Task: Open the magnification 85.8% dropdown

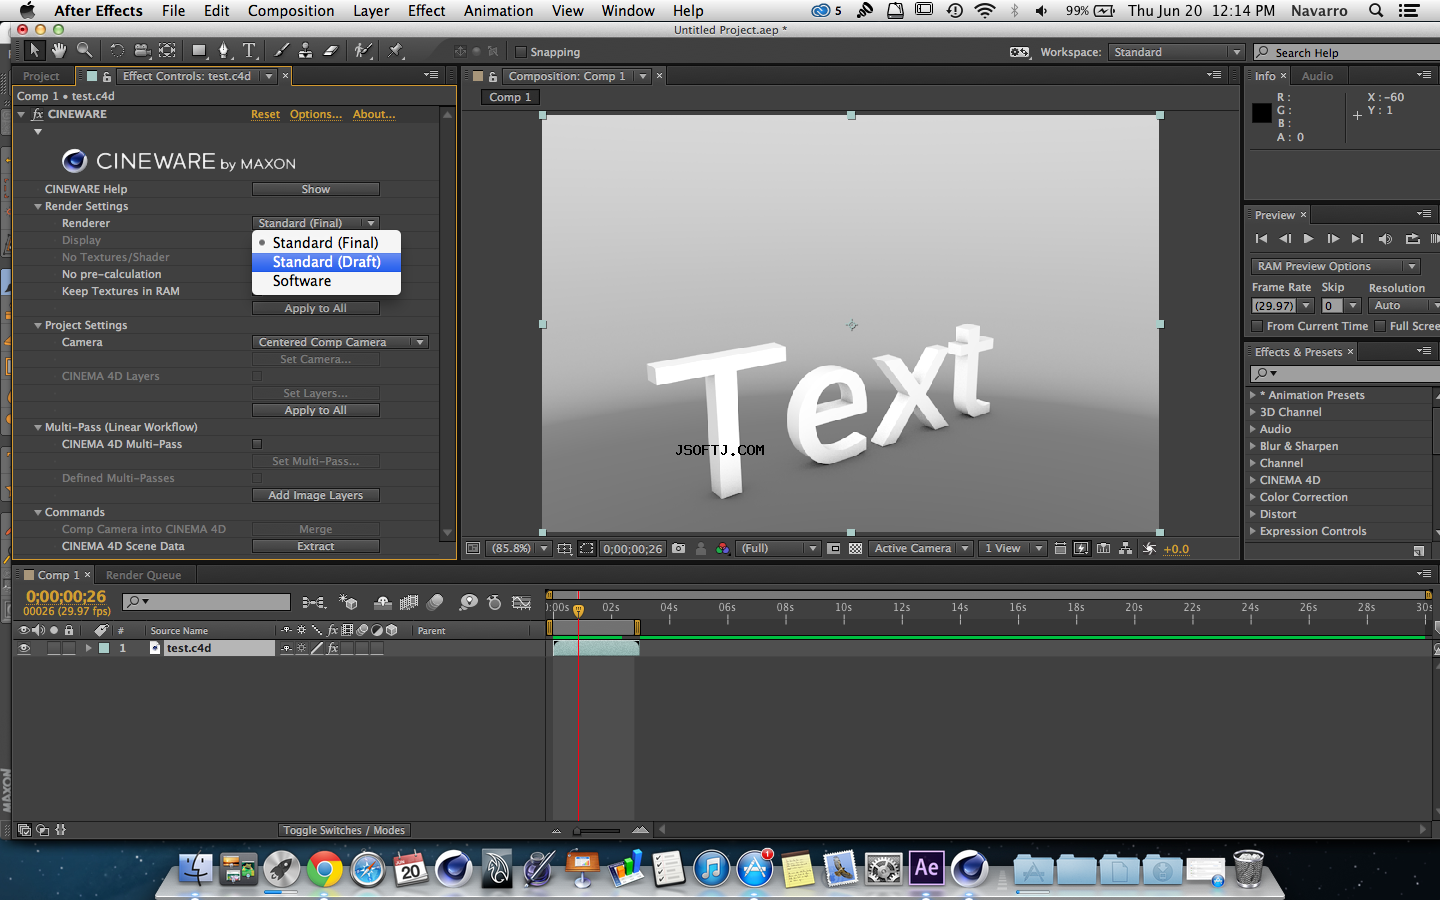Action: coord(518,548)
